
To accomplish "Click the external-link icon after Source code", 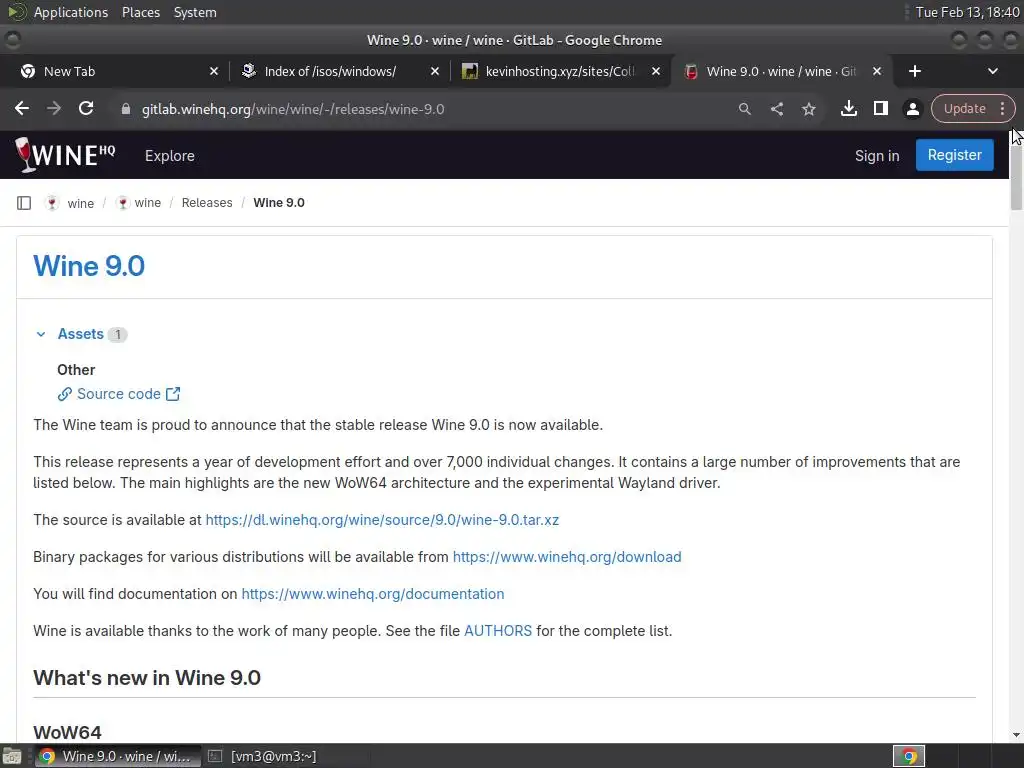I will [x=173, y=394].
